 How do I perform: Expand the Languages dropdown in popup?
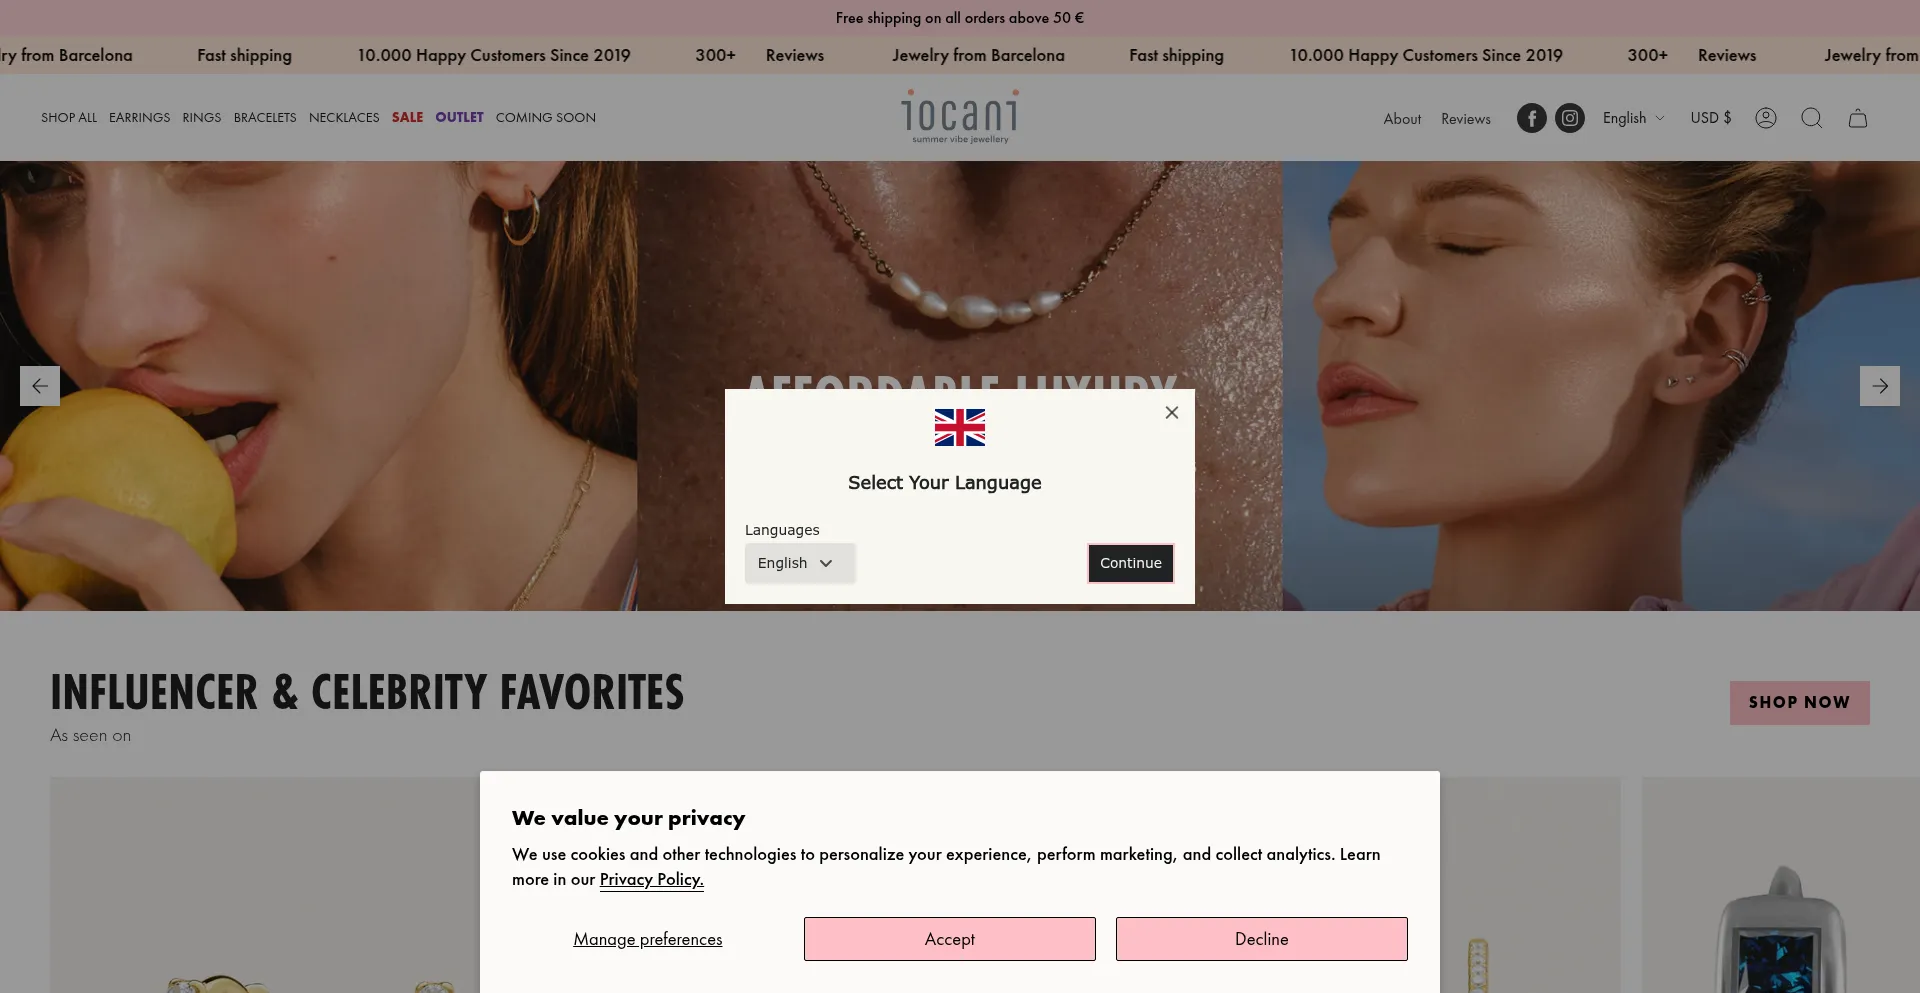click(x=800, y=563)
